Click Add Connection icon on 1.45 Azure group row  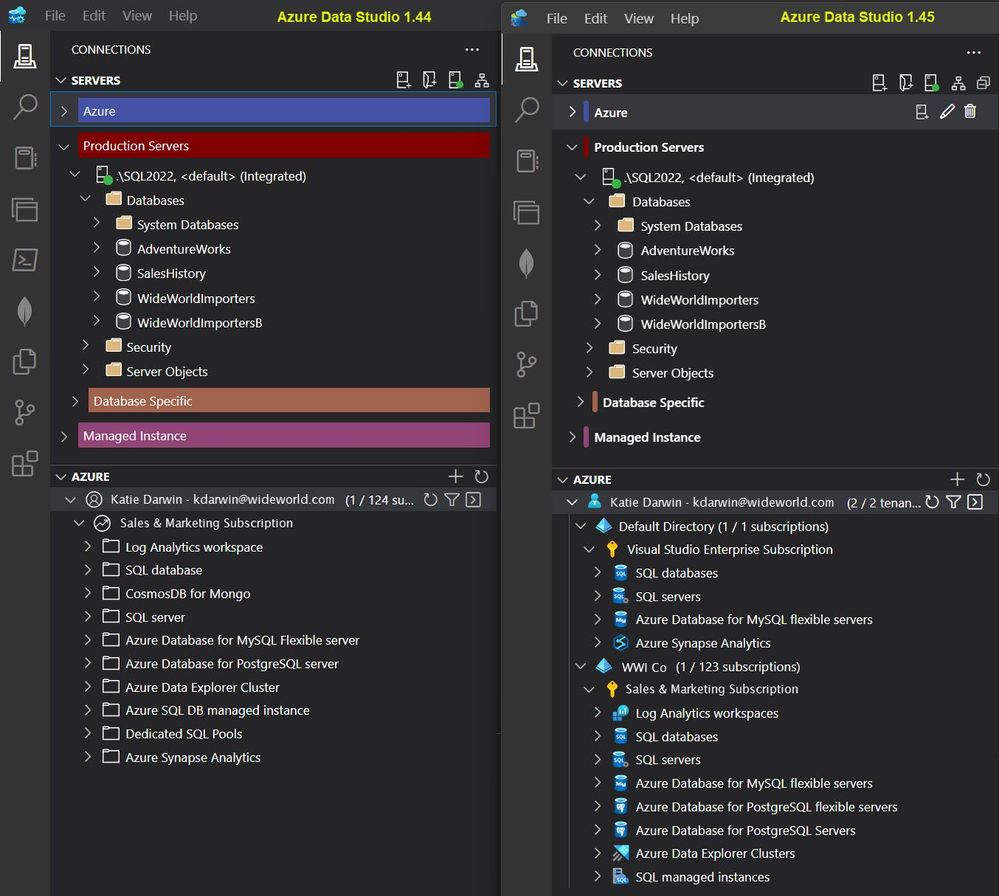pyautogui.click(x=921, y=112)
